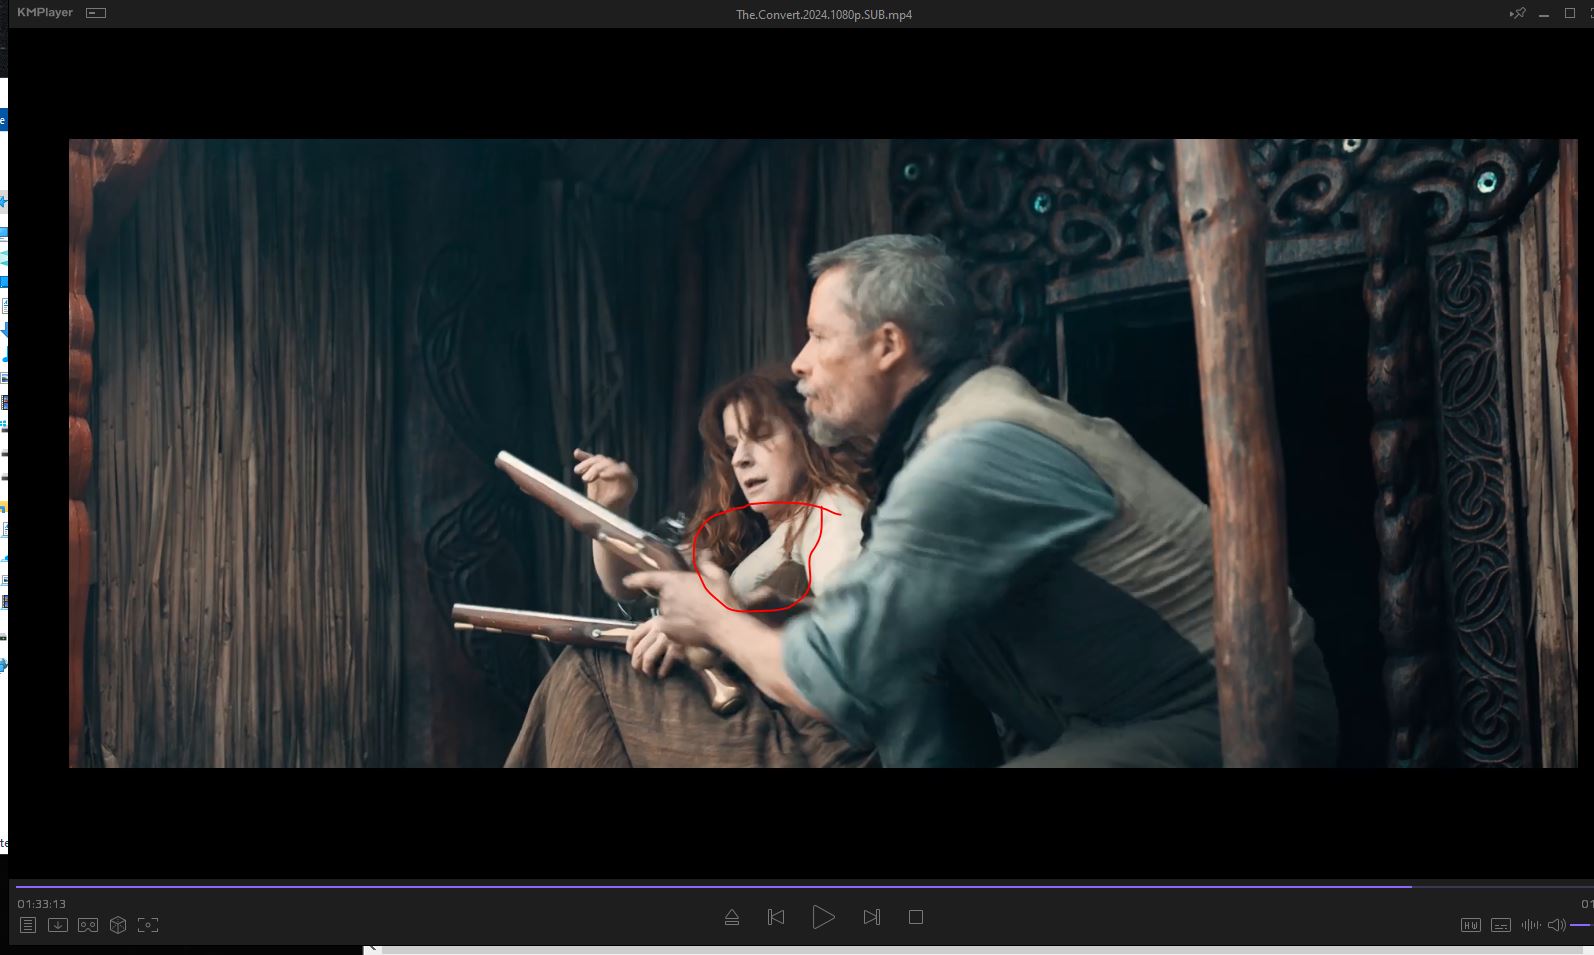Switch to compact mode via title bar icon
This screenshot has height=955, width=1594.
(96, 13)
